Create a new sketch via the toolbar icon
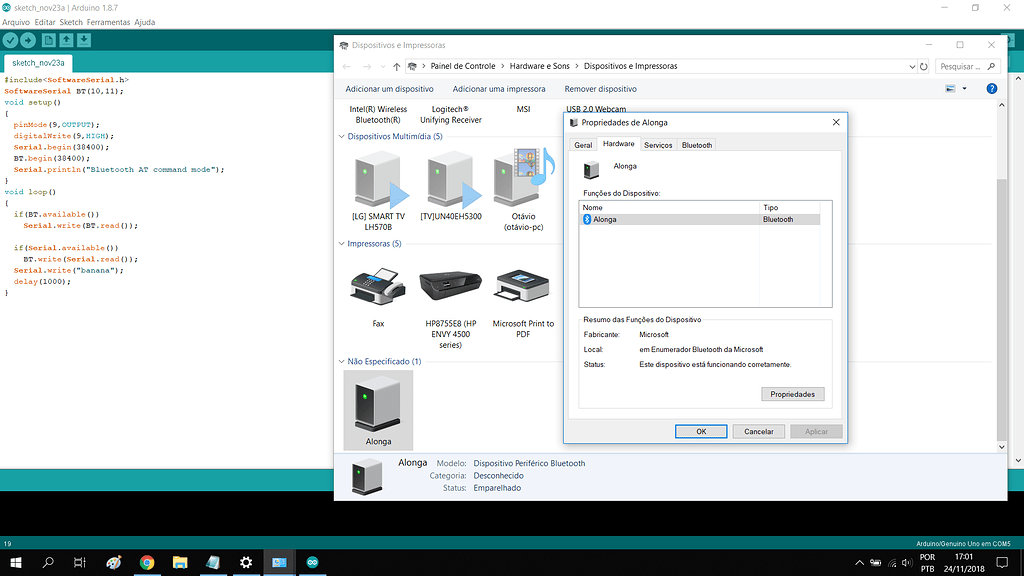Image resolution: width=1024 pixels, height=576 pixels. pyautogui.click(x=49, y=40)
